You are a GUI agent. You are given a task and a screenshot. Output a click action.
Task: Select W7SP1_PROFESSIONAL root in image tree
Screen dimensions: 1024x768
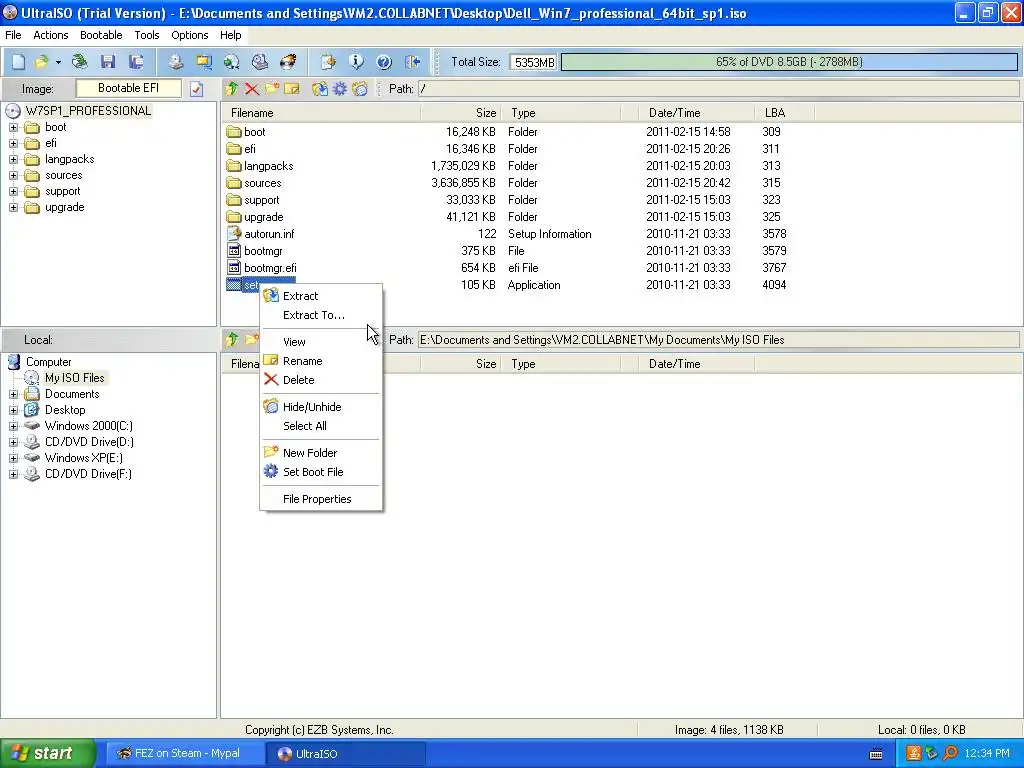tap(88, 110)
